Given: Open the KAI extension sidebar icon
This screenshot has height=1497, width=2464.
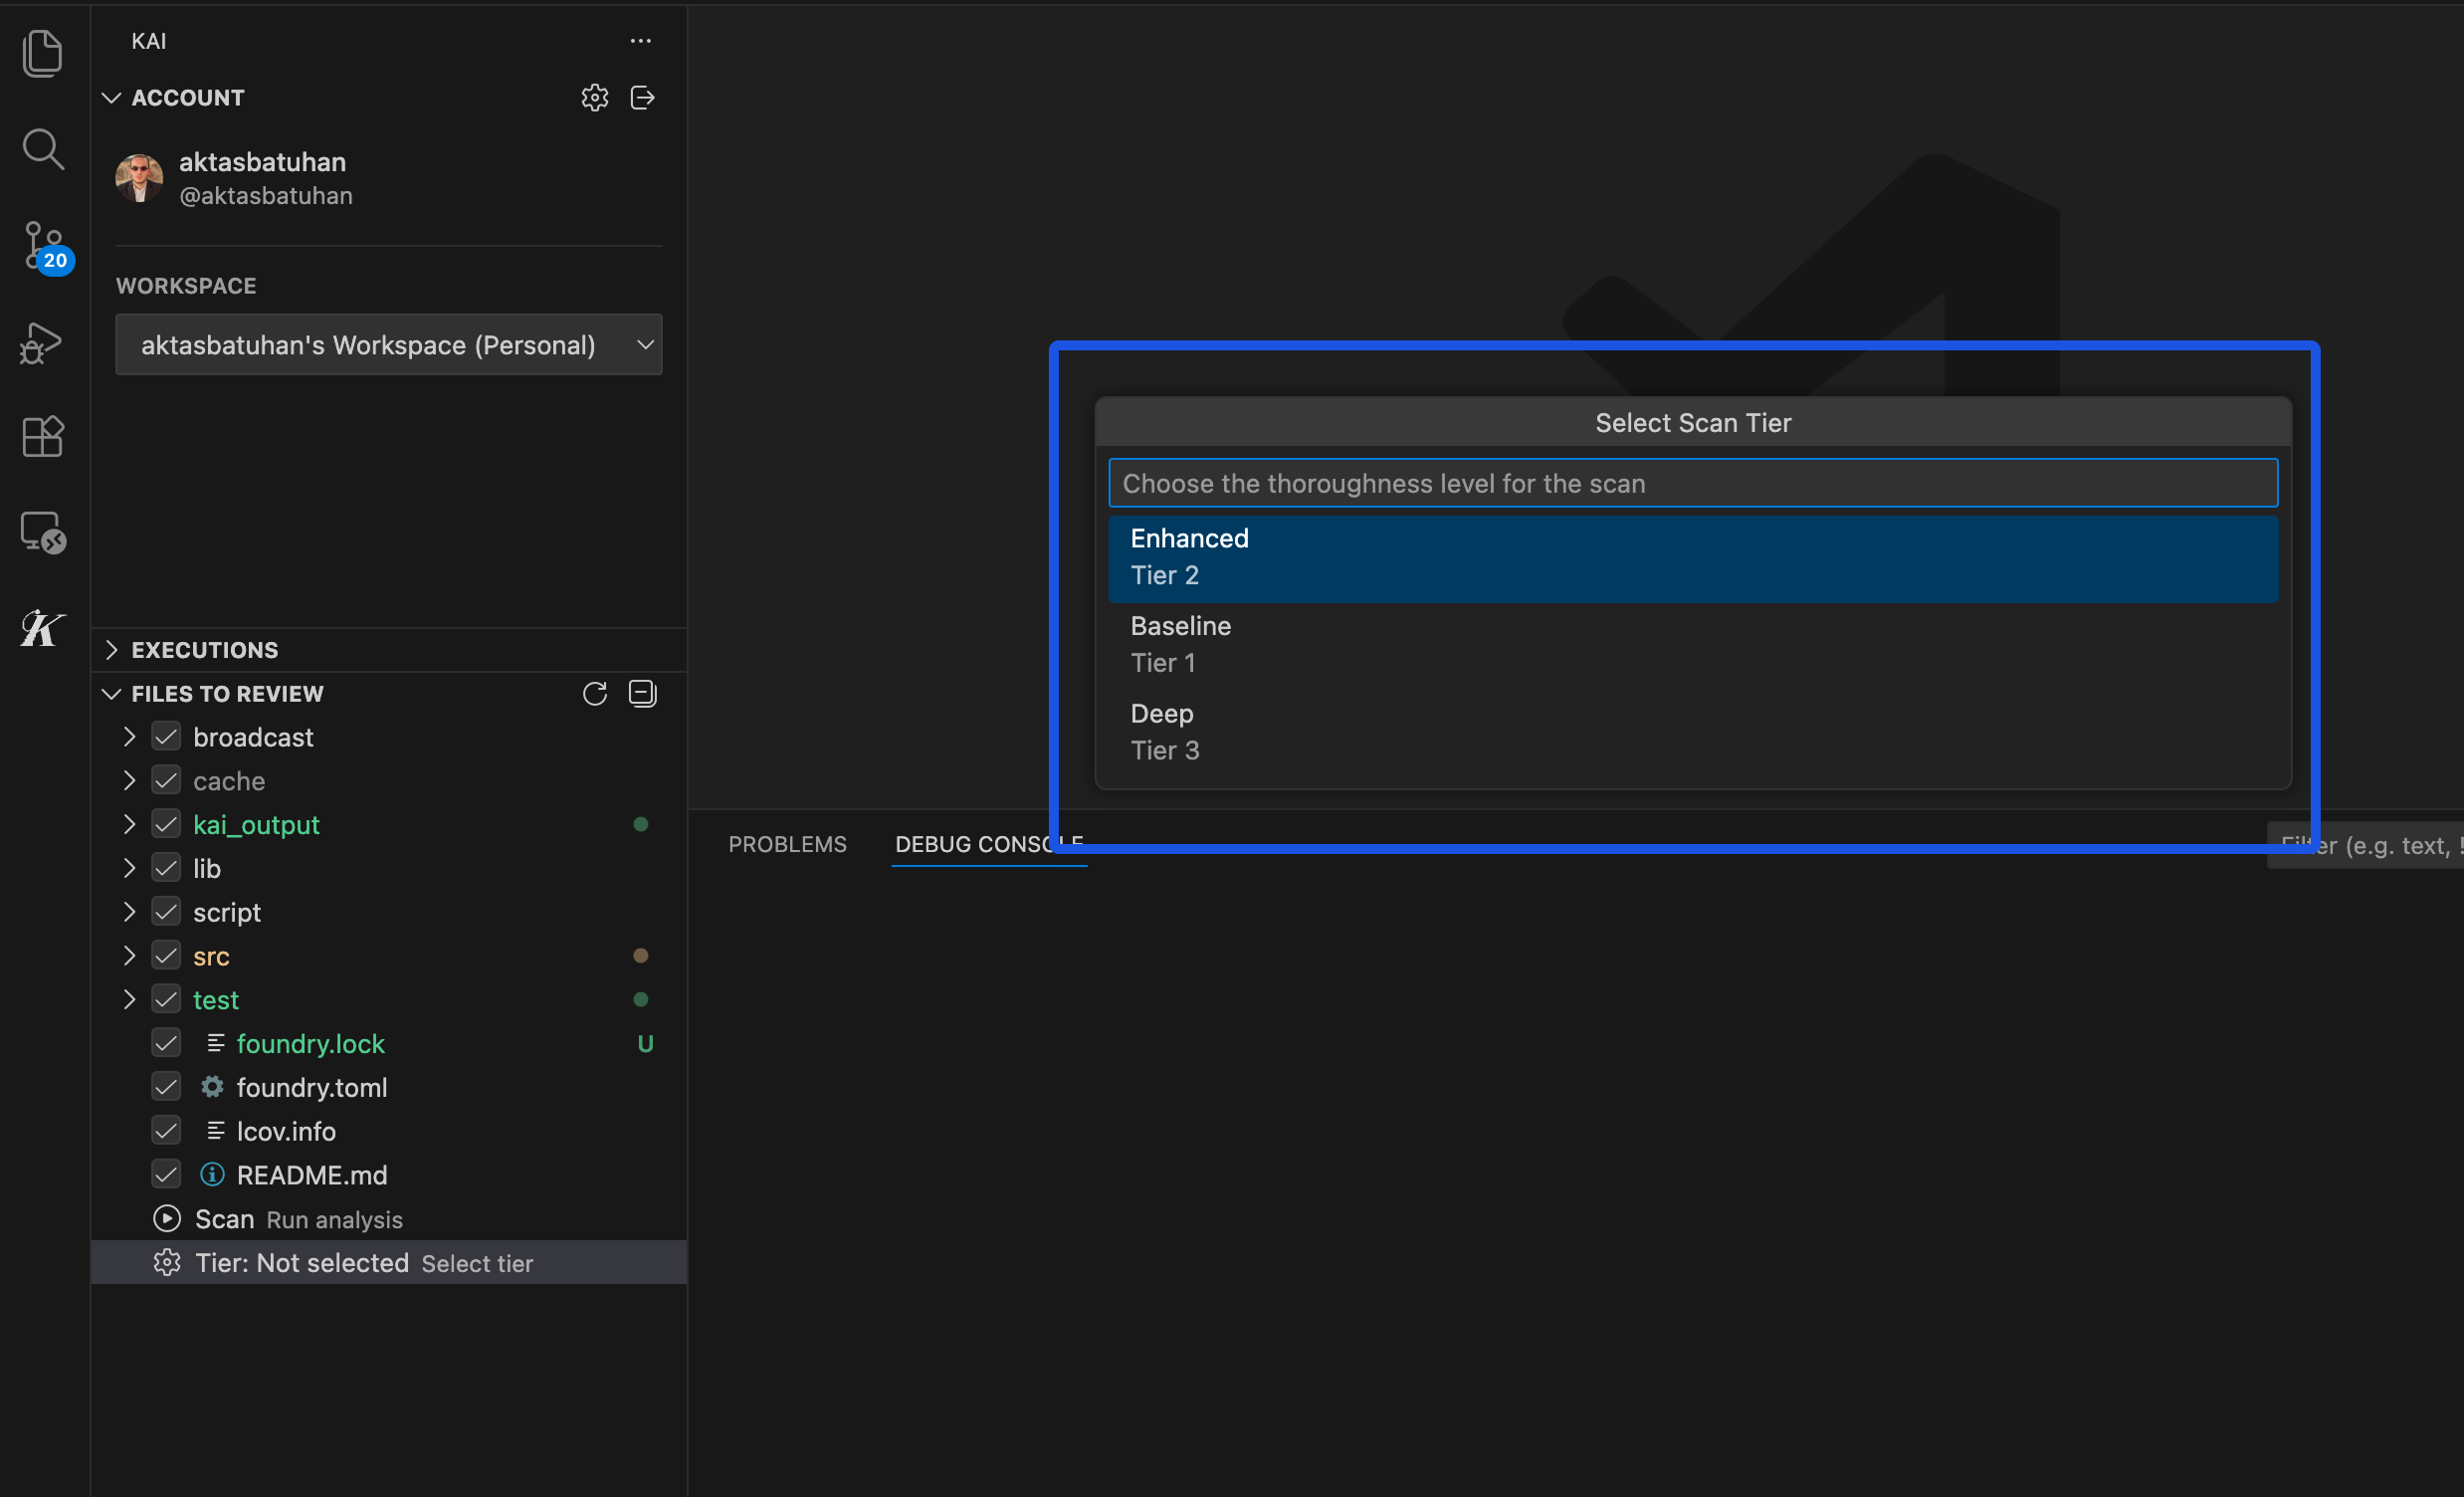Looking at the screenshot, I should tap(42, 628).
